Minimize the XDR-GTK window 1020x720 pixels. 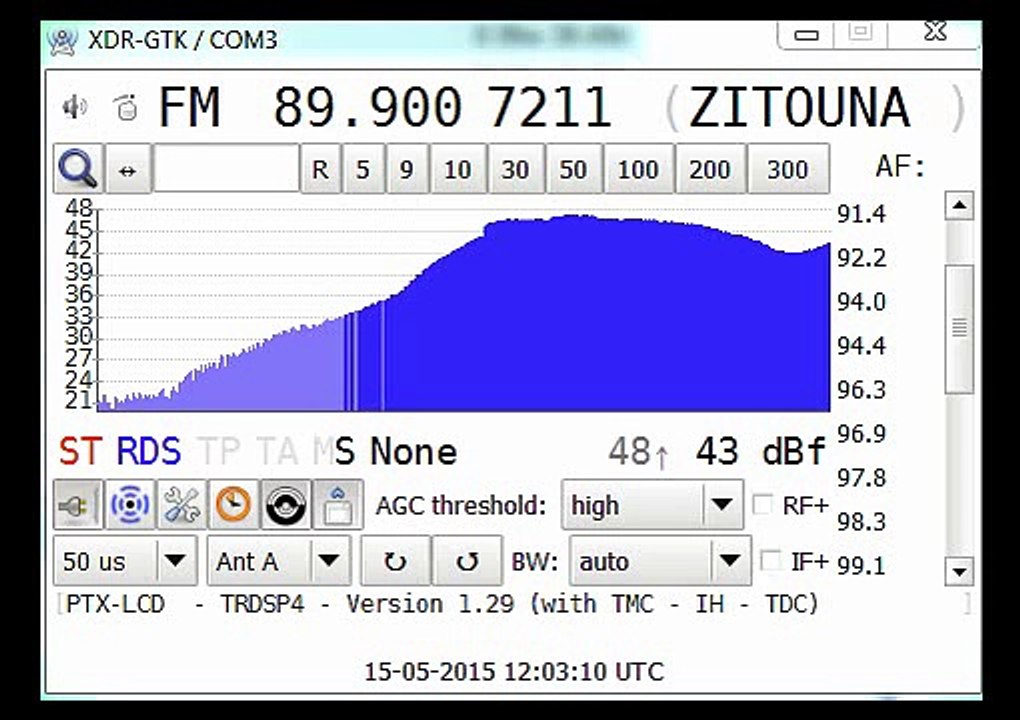tap(806, 34)
